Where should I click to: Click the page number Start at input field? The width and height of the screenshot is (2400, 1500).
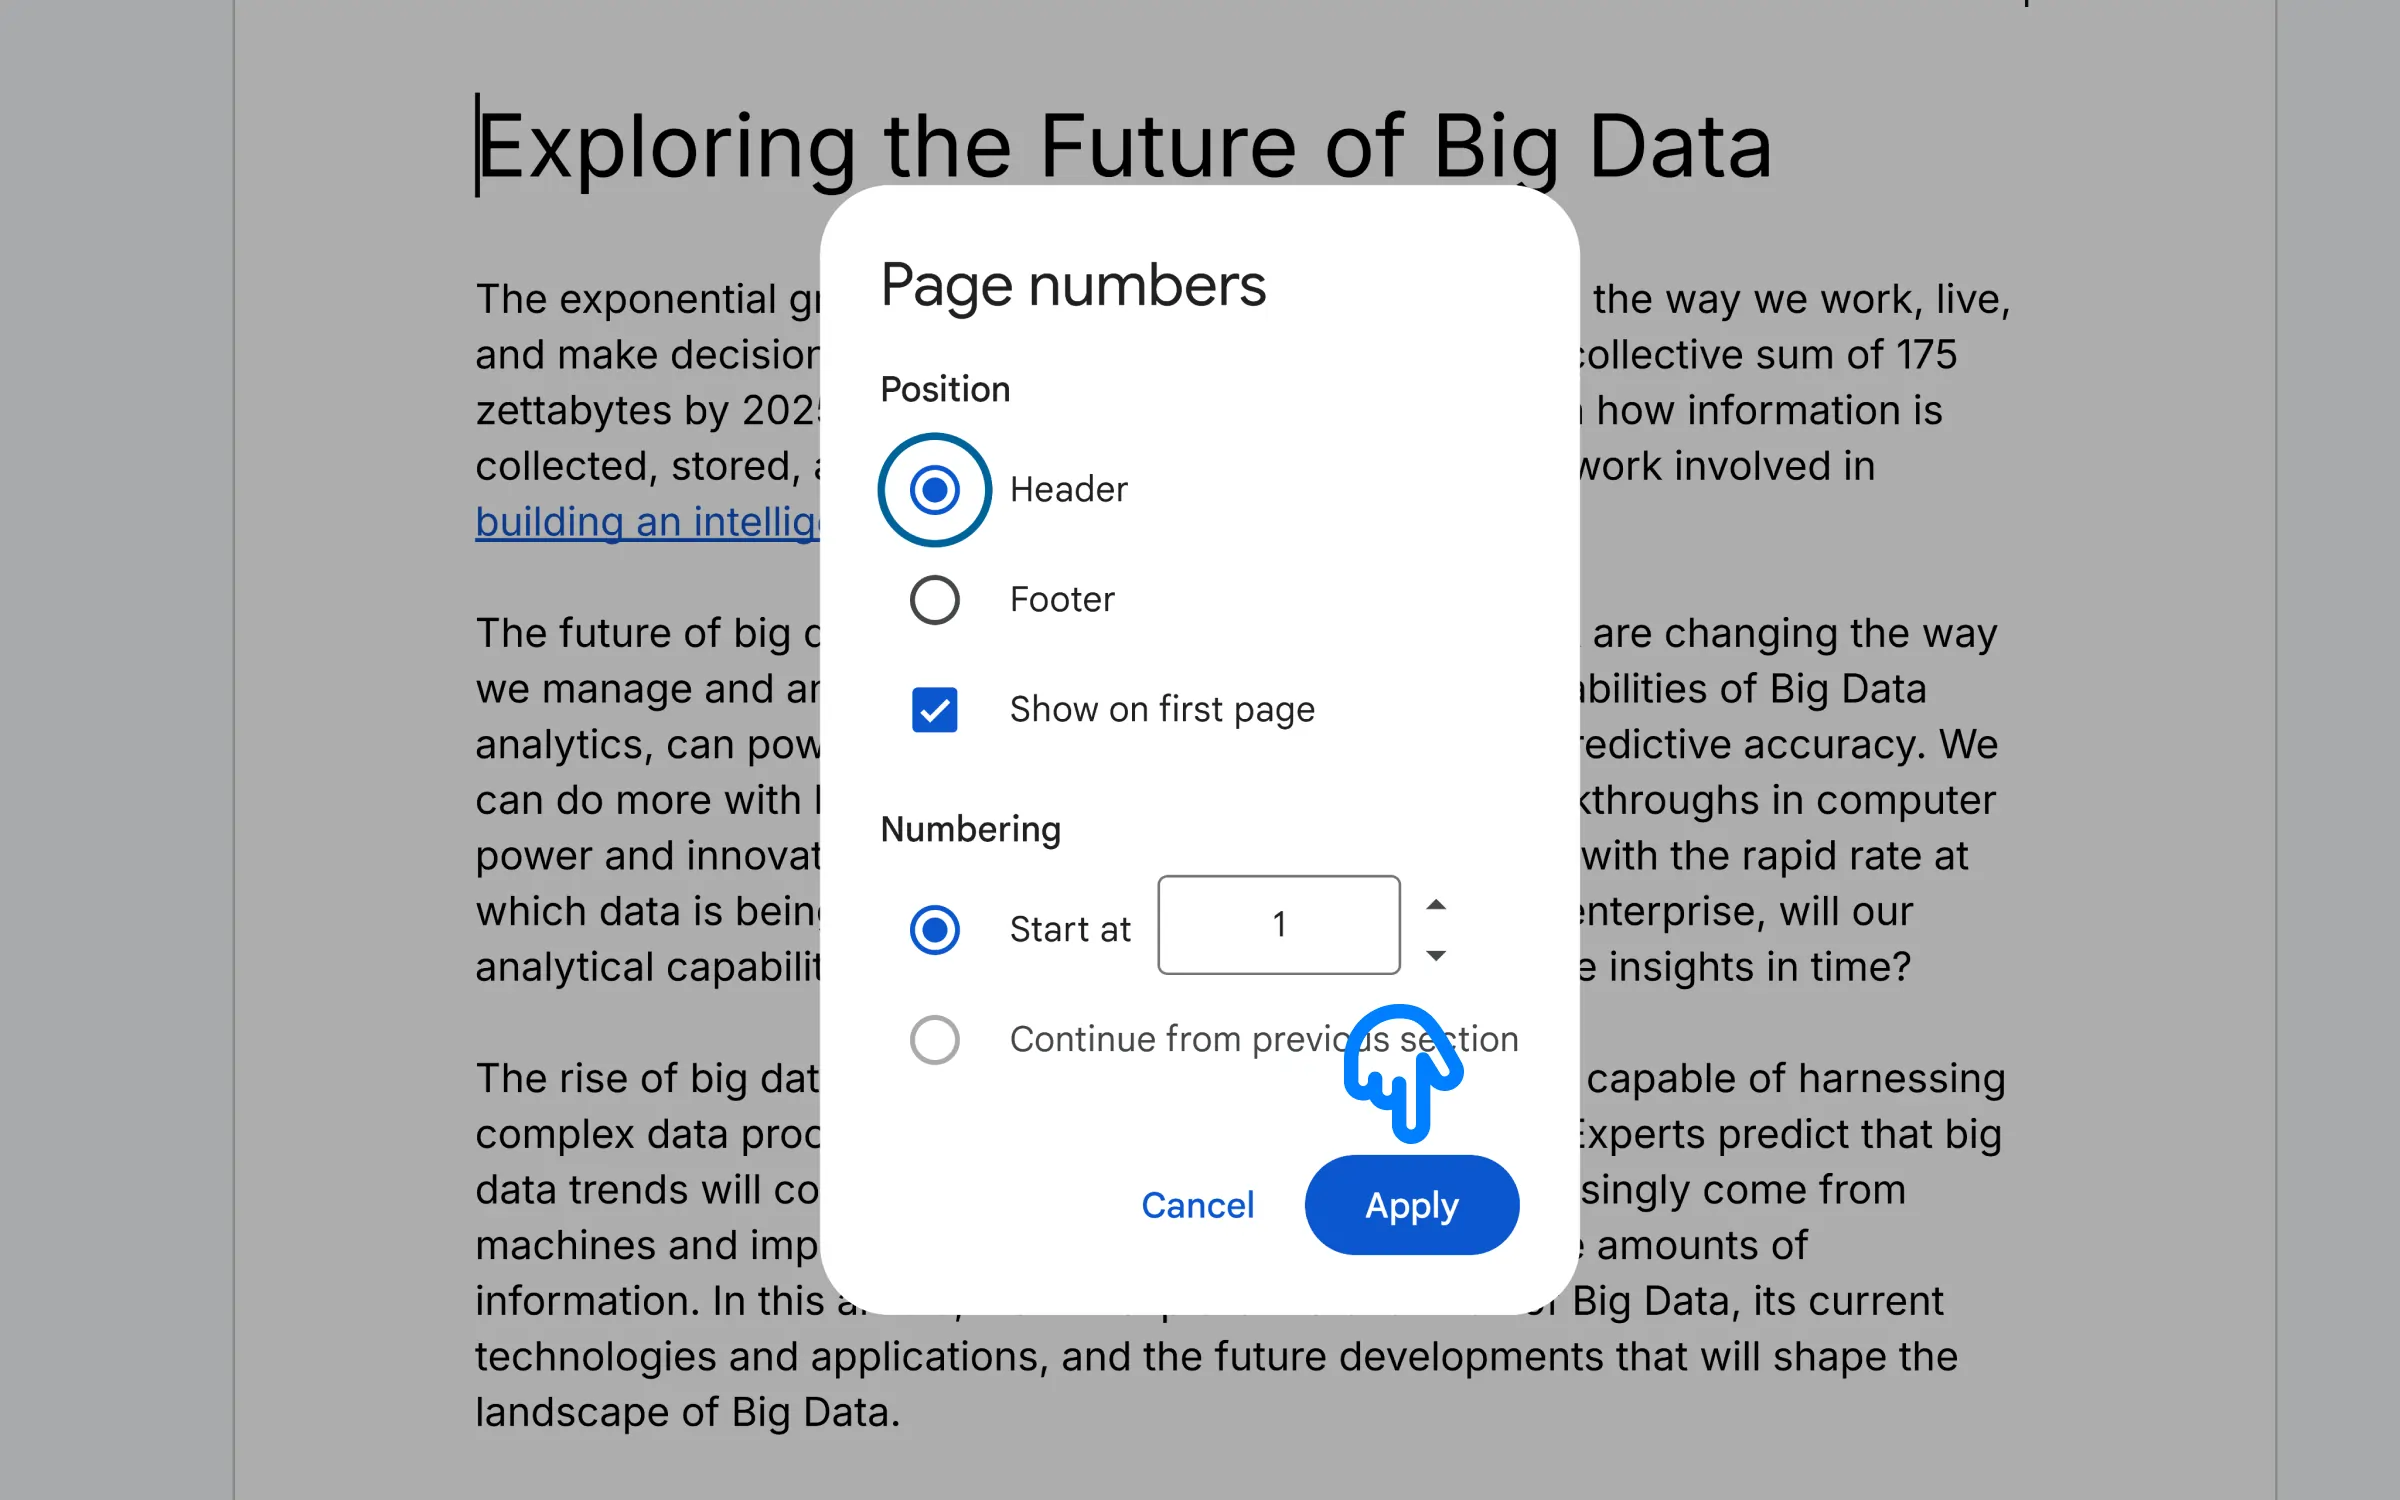pyautogui.click(x=1279, y=925)
